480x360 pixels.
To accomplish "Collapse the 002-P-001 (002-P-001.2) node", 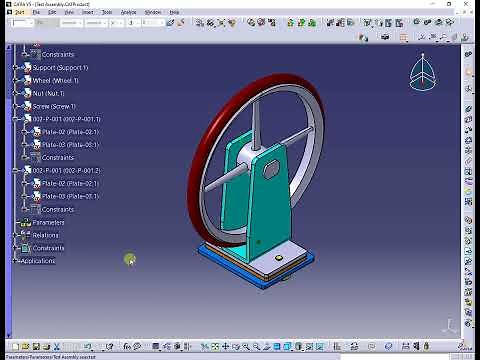I will (15, 171).
